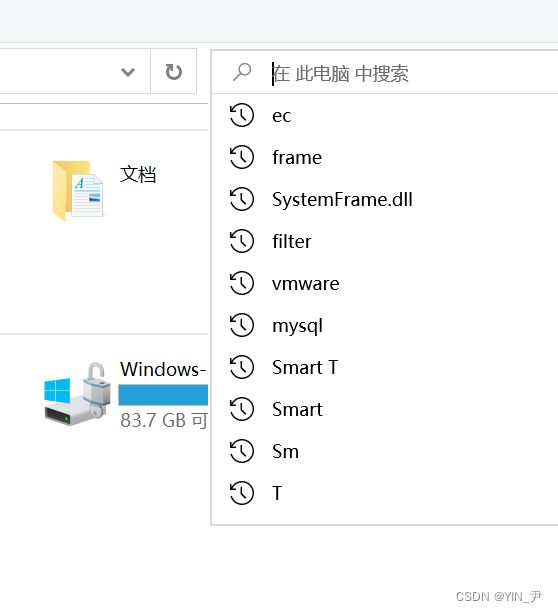Click the 文档 folder label

coord(138,174)
